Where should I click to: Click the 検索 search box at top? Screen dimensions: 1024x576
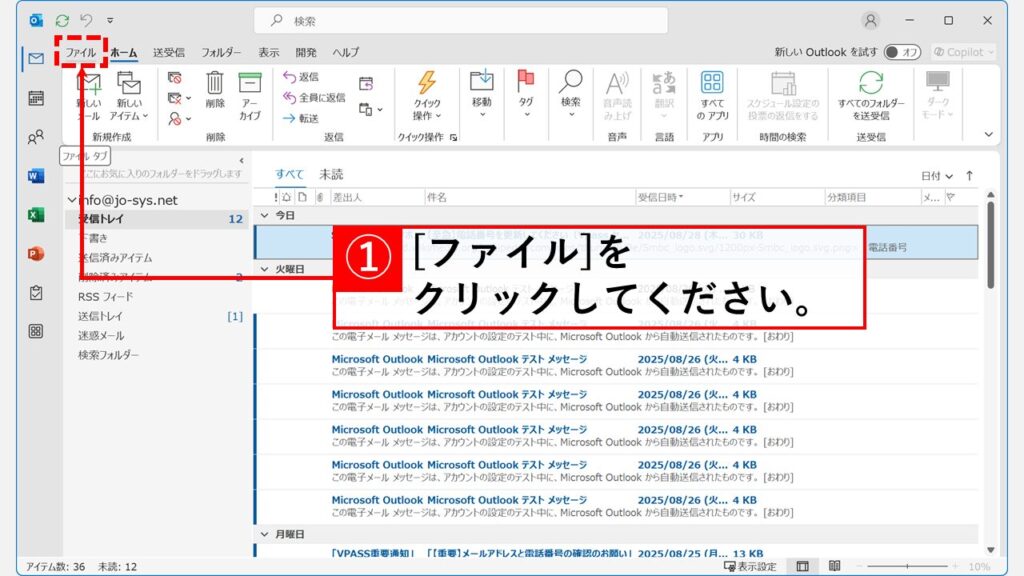(461, 21)
